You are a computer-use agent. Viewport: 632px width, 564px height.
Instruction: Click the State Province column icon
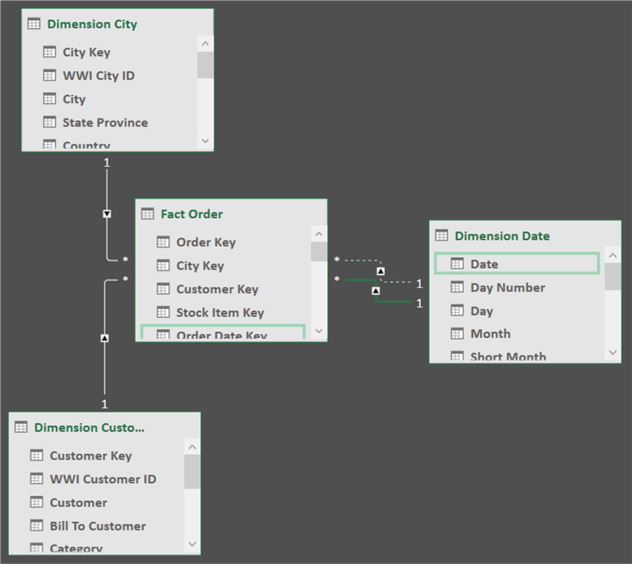click(x=50, y=122)
